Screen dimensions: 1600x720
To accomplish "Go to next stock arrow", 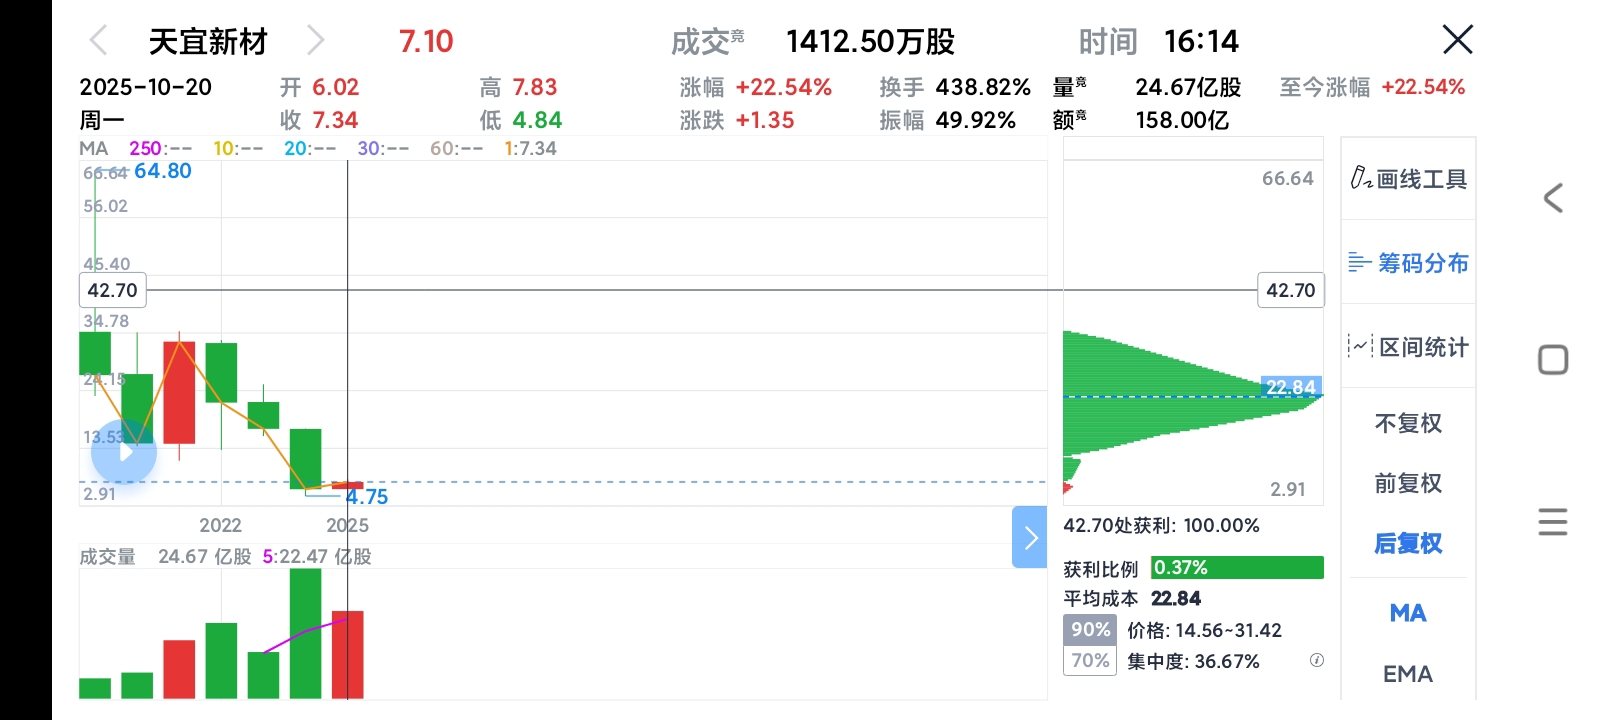I will point(315,41).
